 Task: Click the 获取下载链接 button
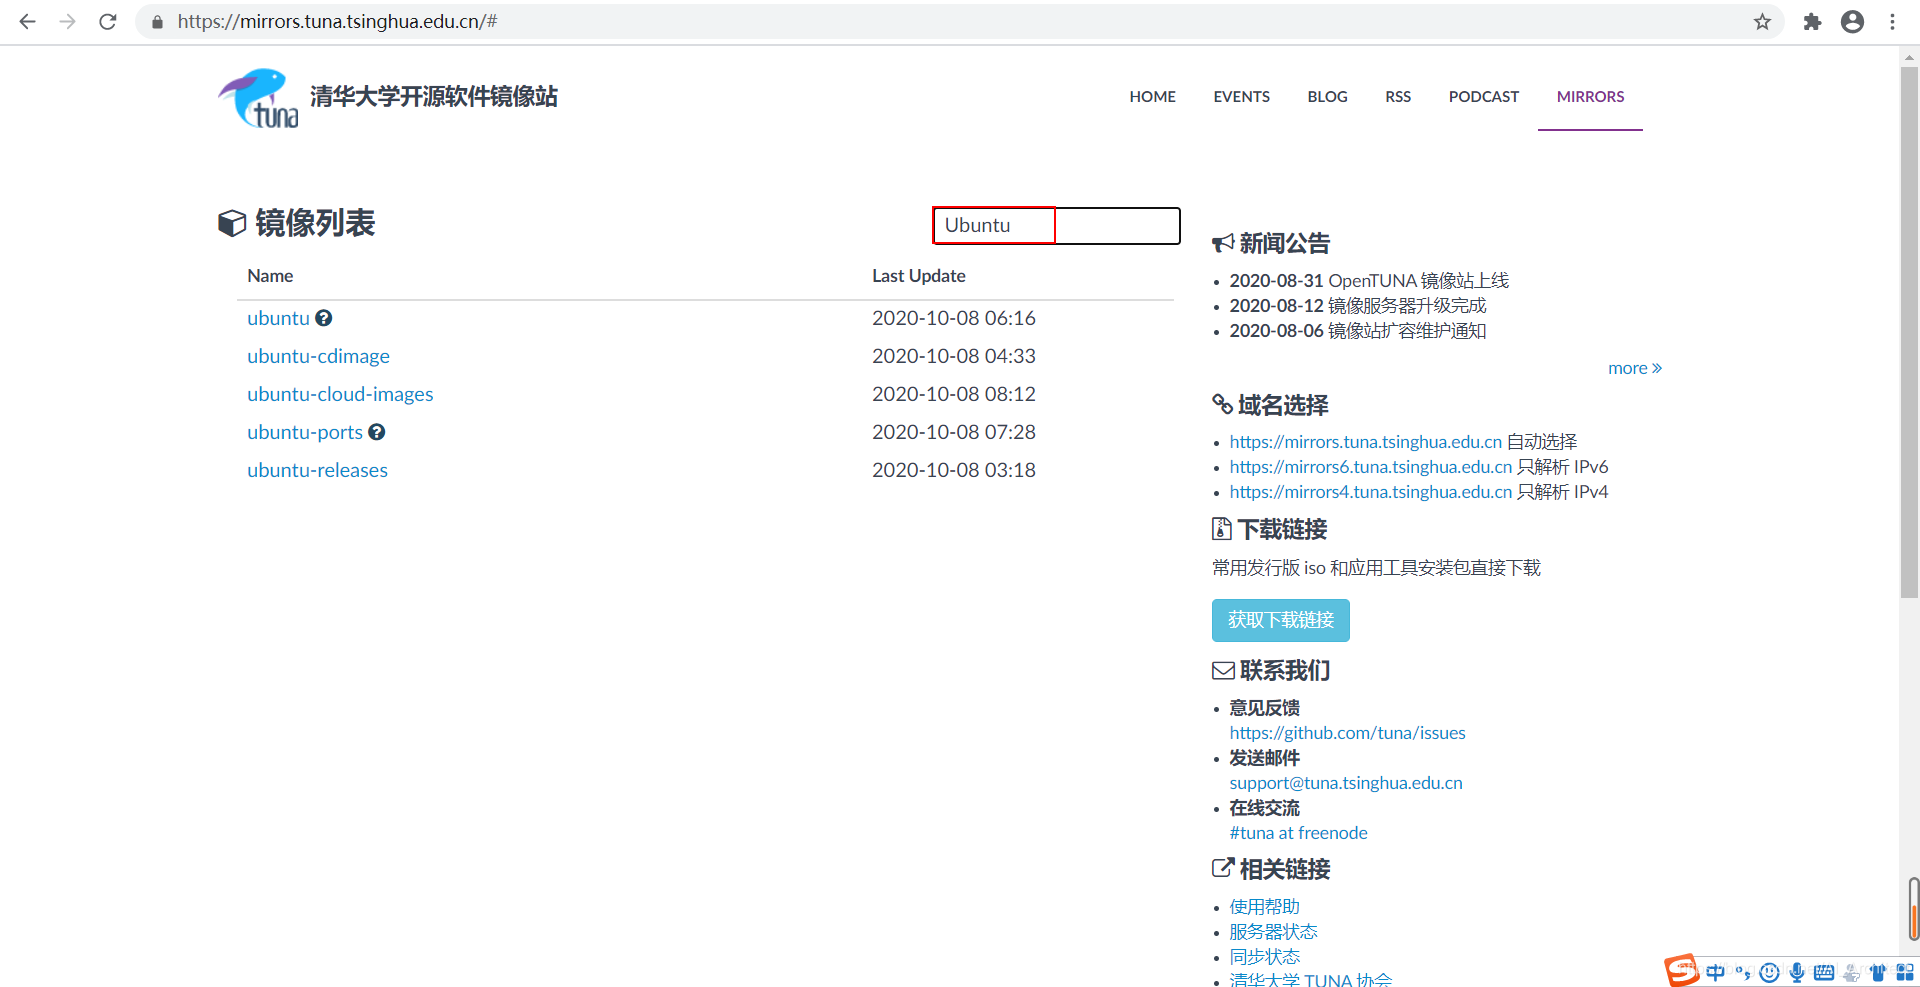pos(1280,620)
